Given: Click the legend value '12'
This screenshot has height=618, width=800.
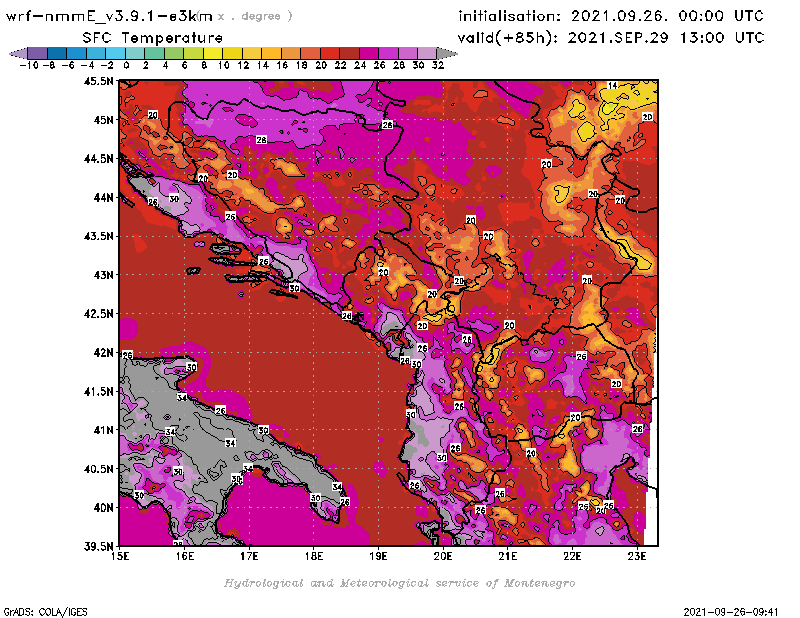Looking at the screenshot, I should pos(243,65).
